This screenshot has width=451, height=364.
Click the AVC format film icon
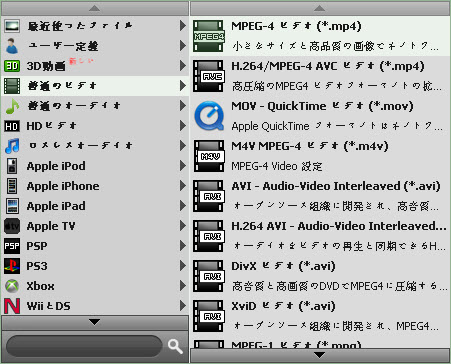point(209,76)
